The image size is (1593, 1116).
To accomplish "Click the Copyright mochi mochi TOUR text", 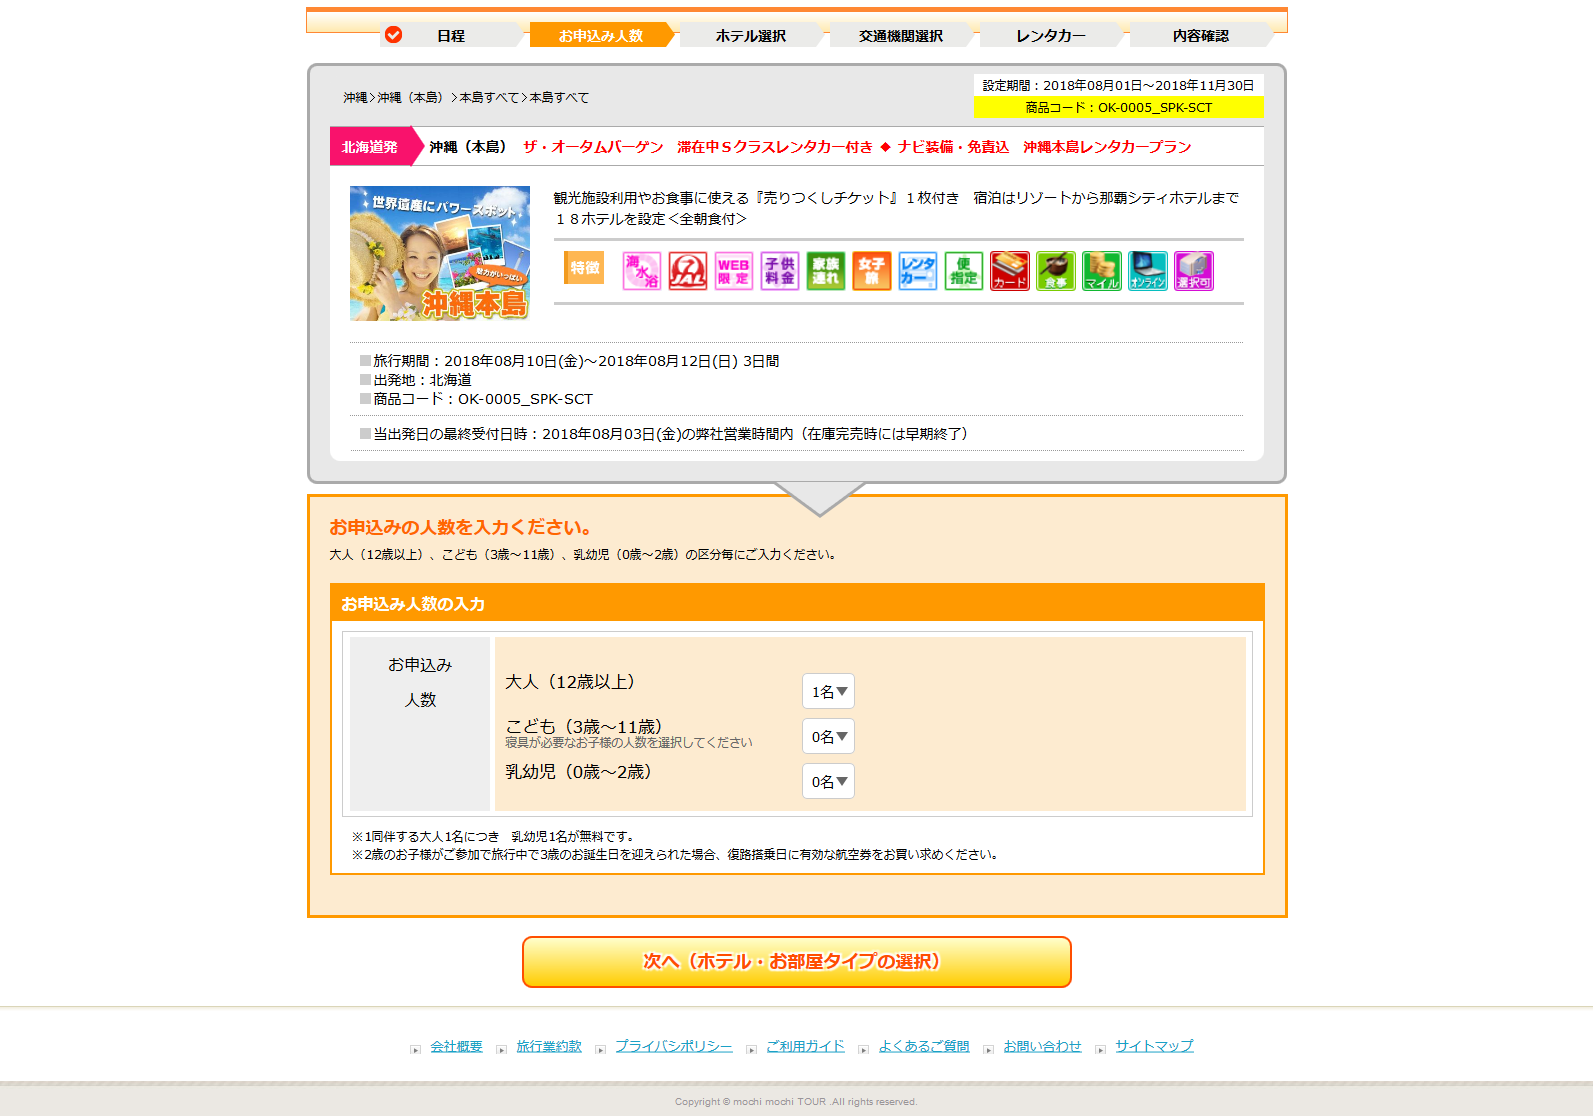I will coord(796,1102).
